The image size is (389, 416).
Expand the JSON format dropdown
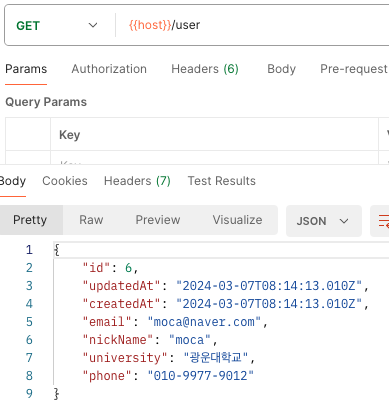point(324,221)
